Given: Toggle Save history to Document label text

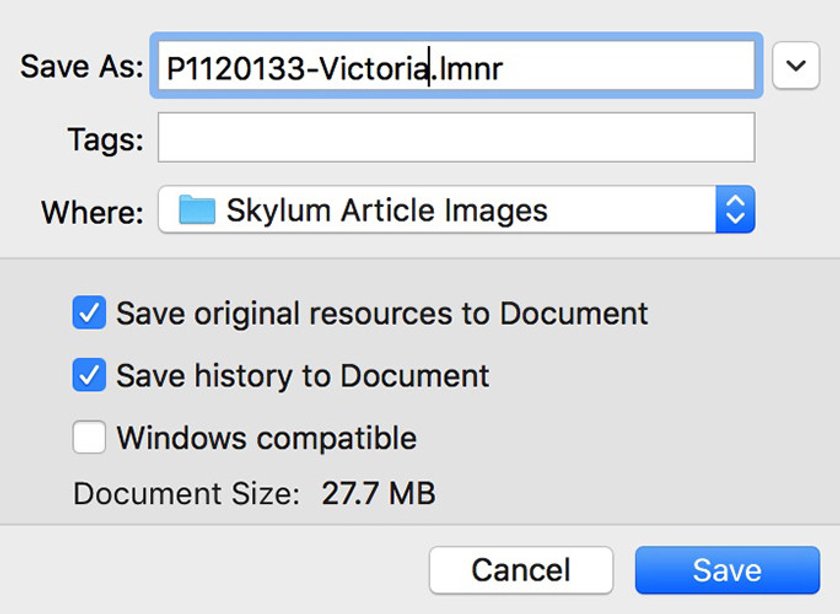Looking at the screenshot, I should (303, 376).
